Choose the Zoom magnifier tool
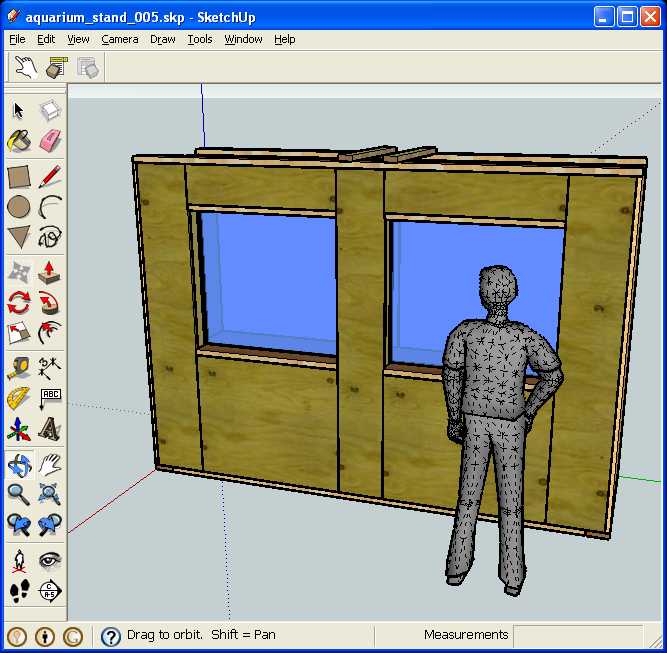 19,495
